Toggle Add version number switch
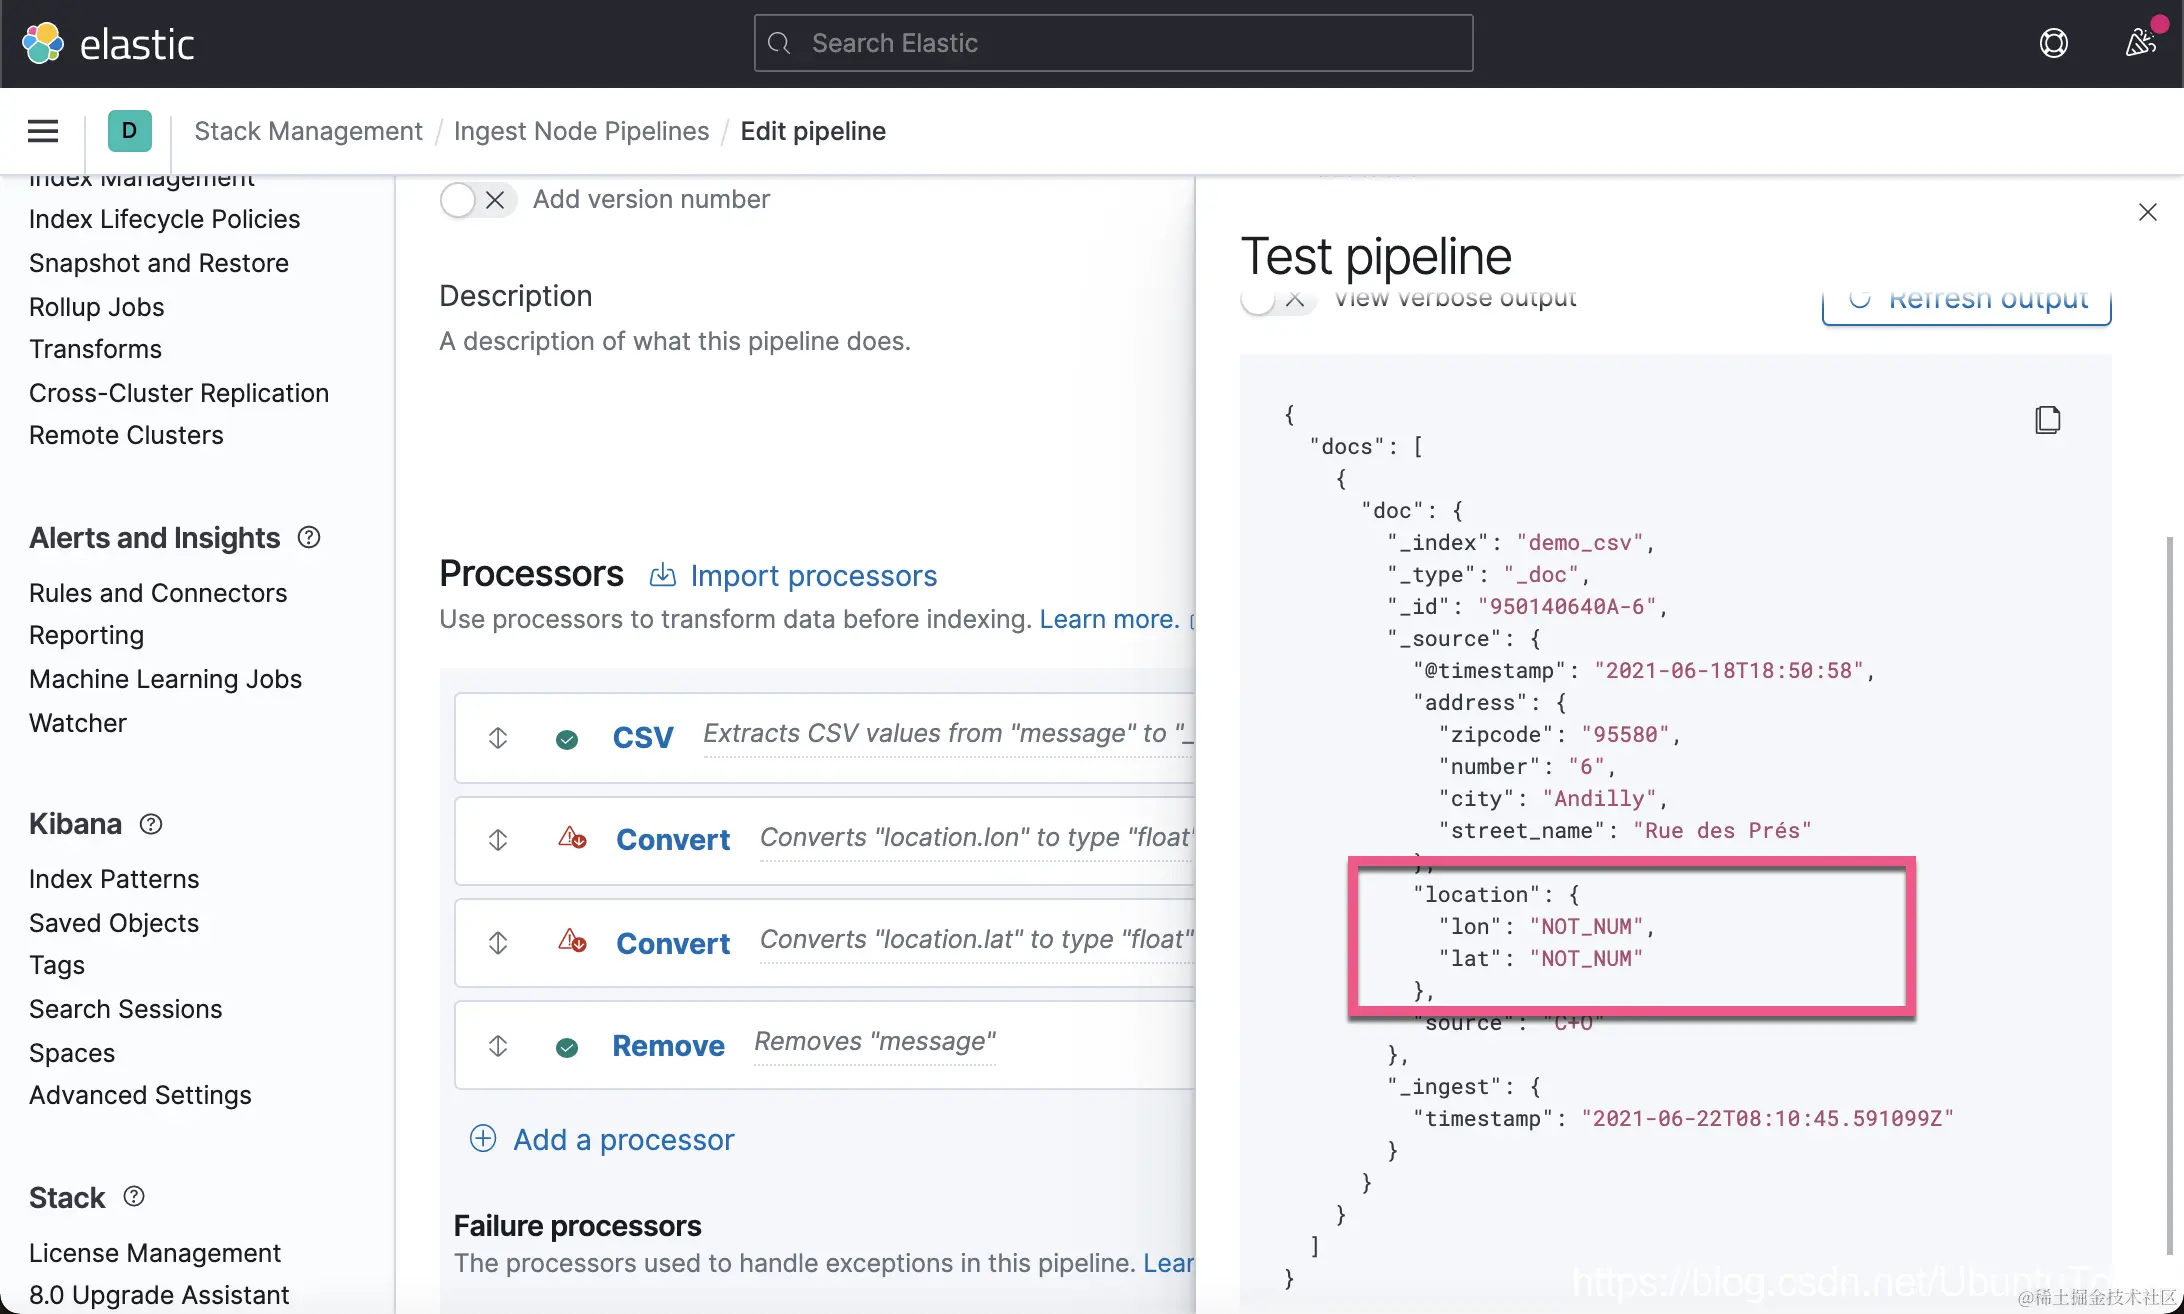This screenshot has width=2184, height=1314. click(477, 200)
